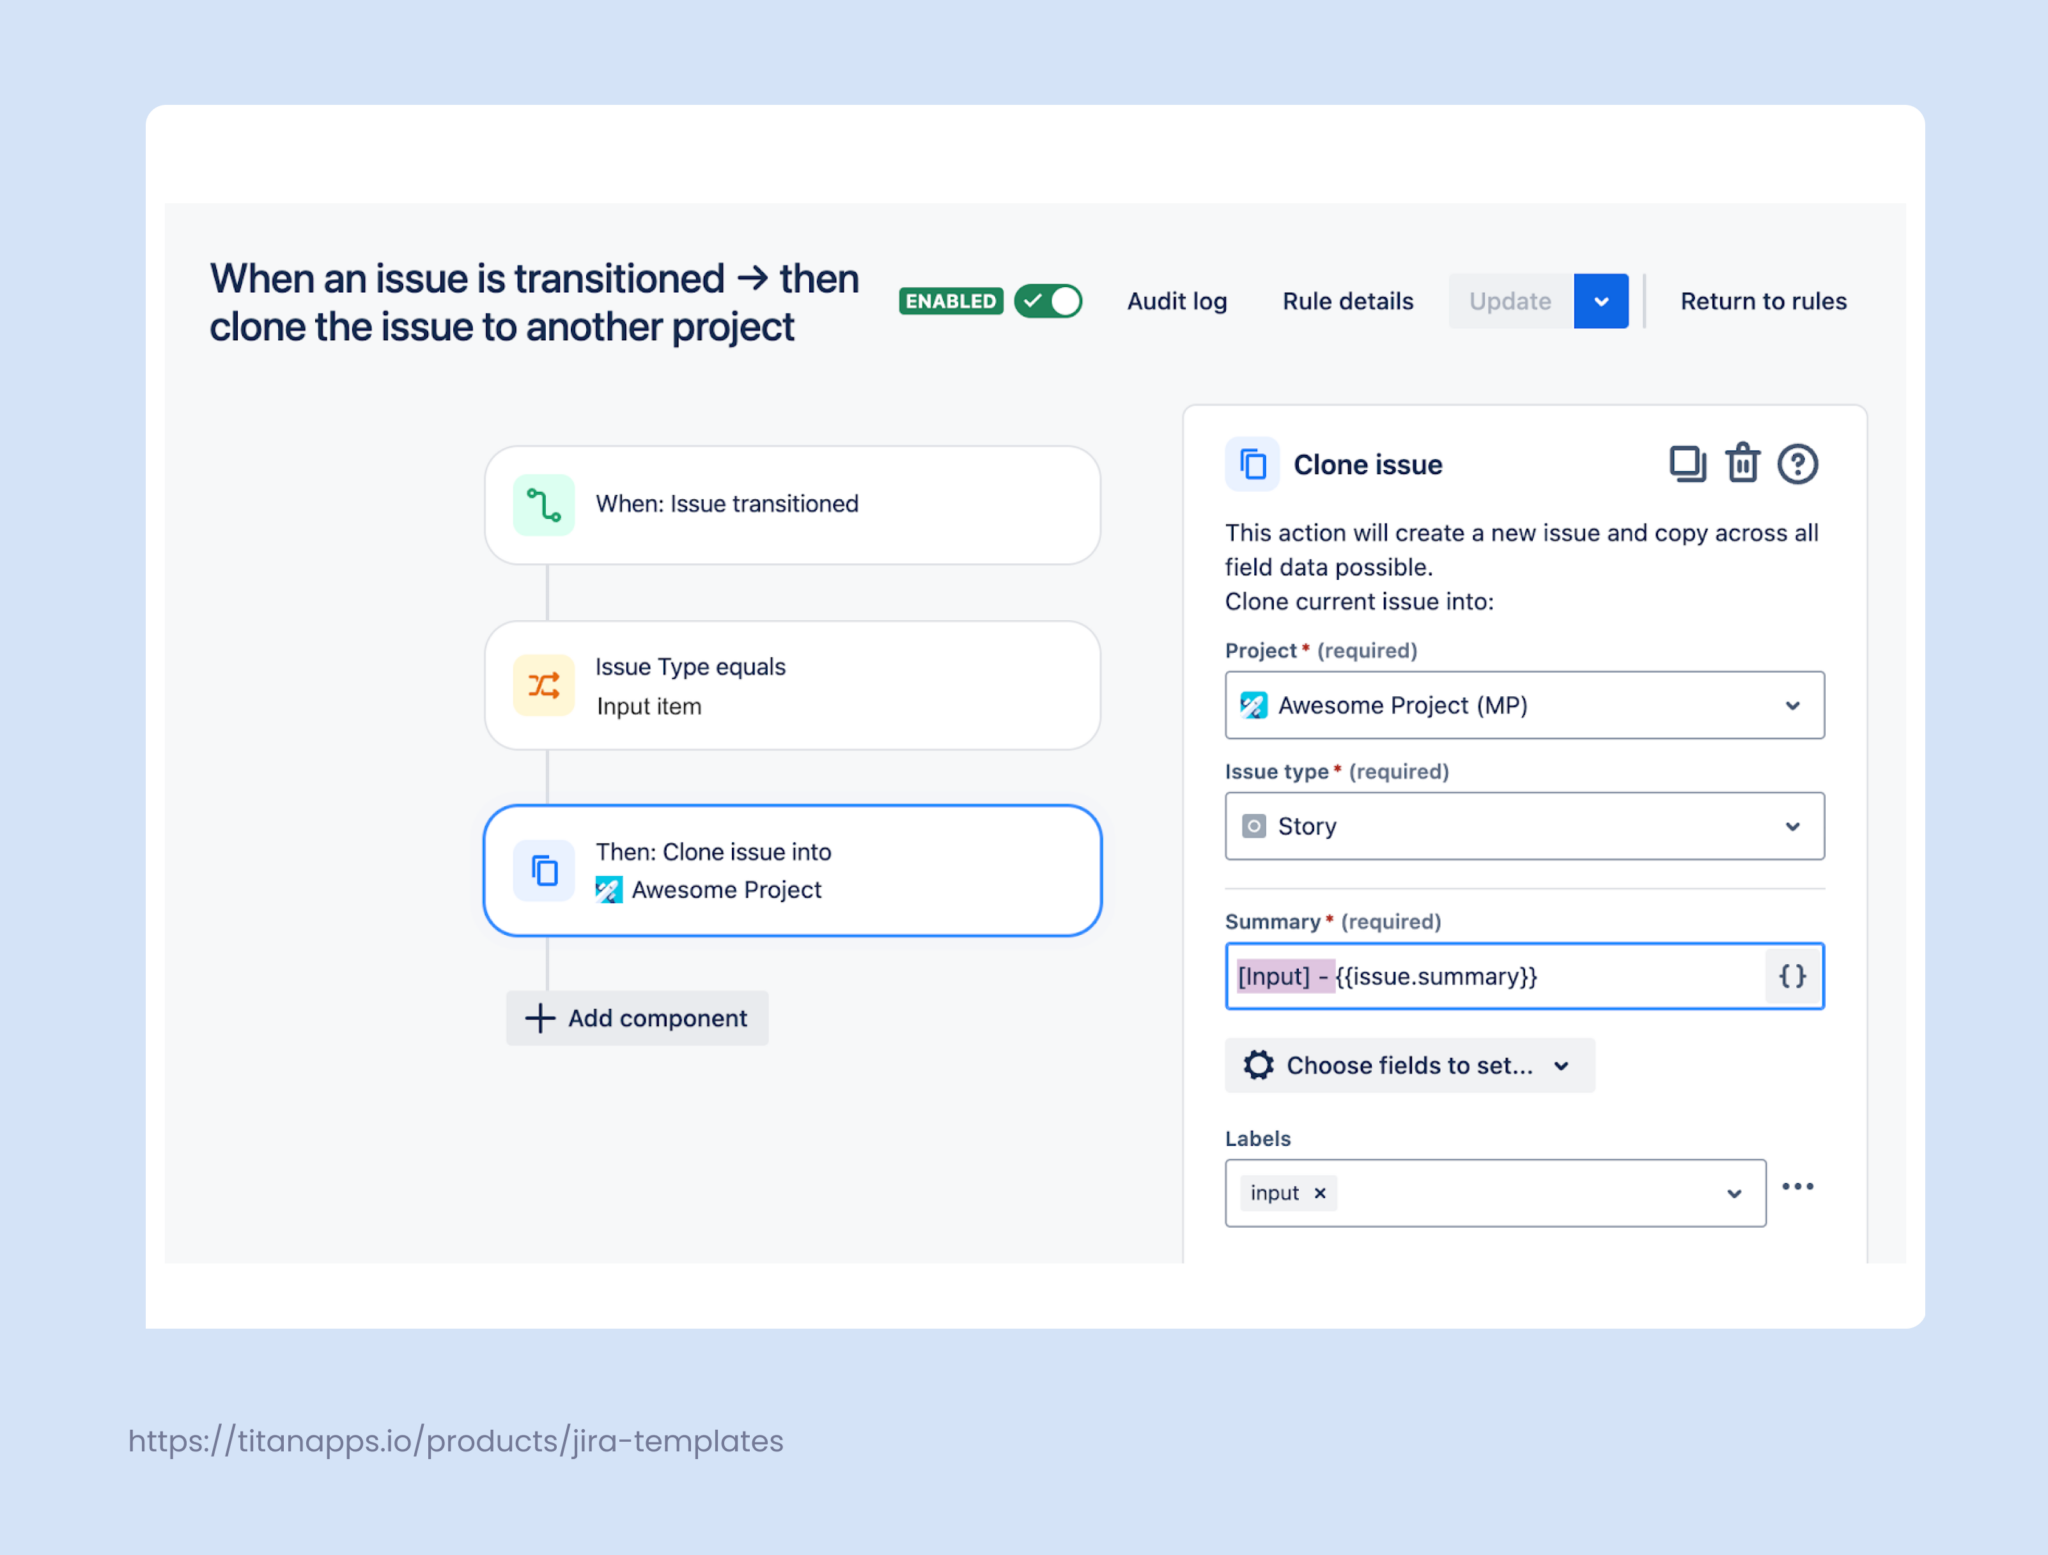This screenshot has height=1555, width=2048.
Task: Insert smart value using {} icon
Action: click(x=1792, y=977)
